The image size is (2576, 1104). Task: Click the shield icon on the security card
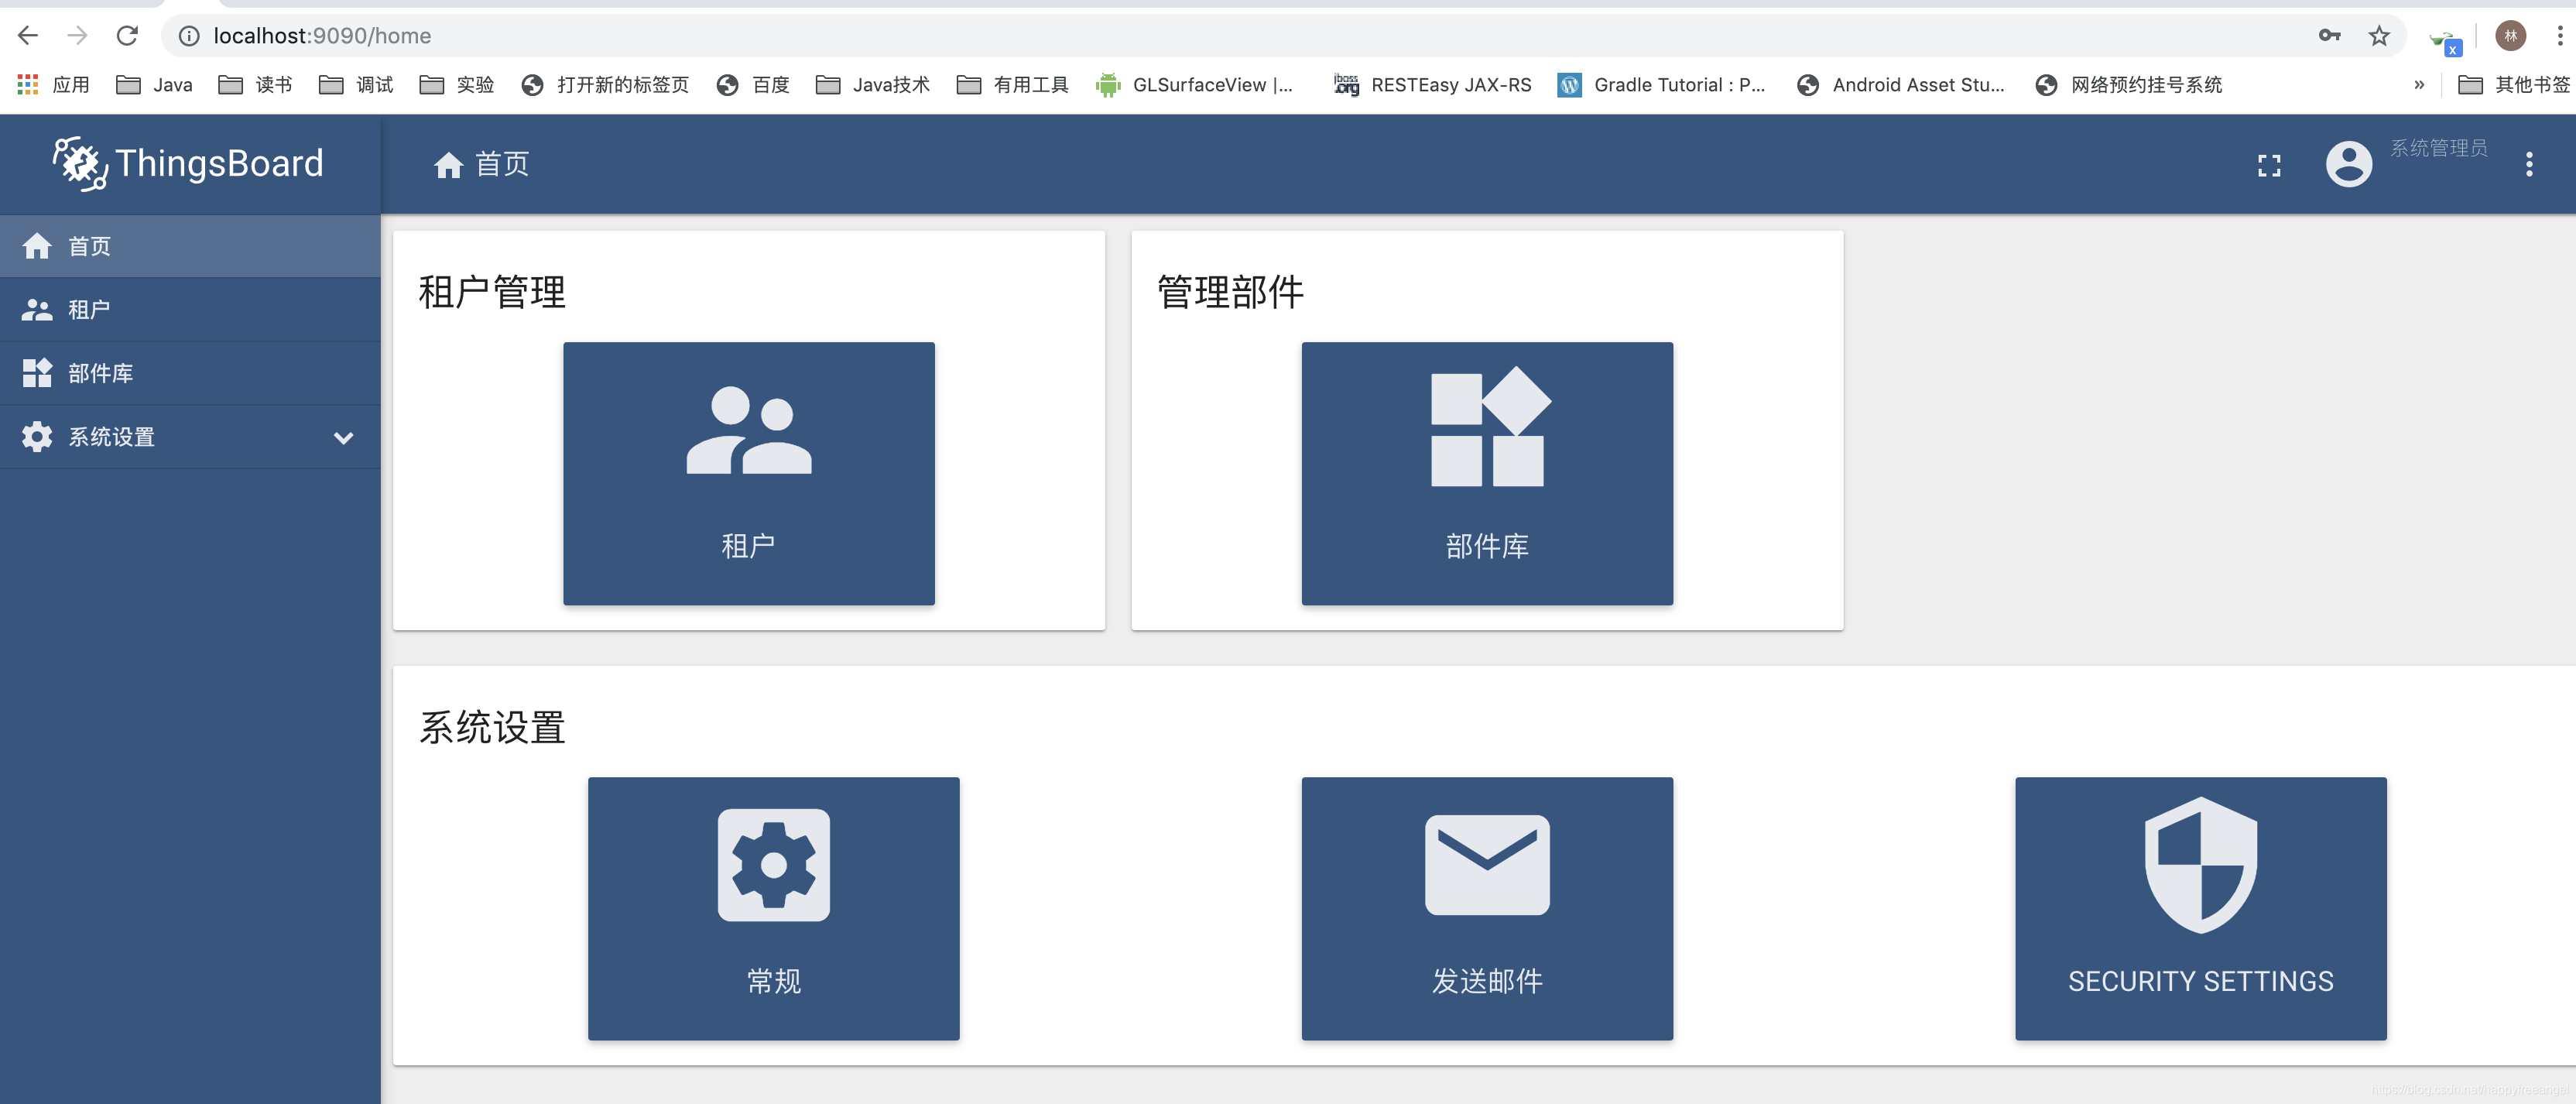pyautogui.click(x=2200, y=865)
